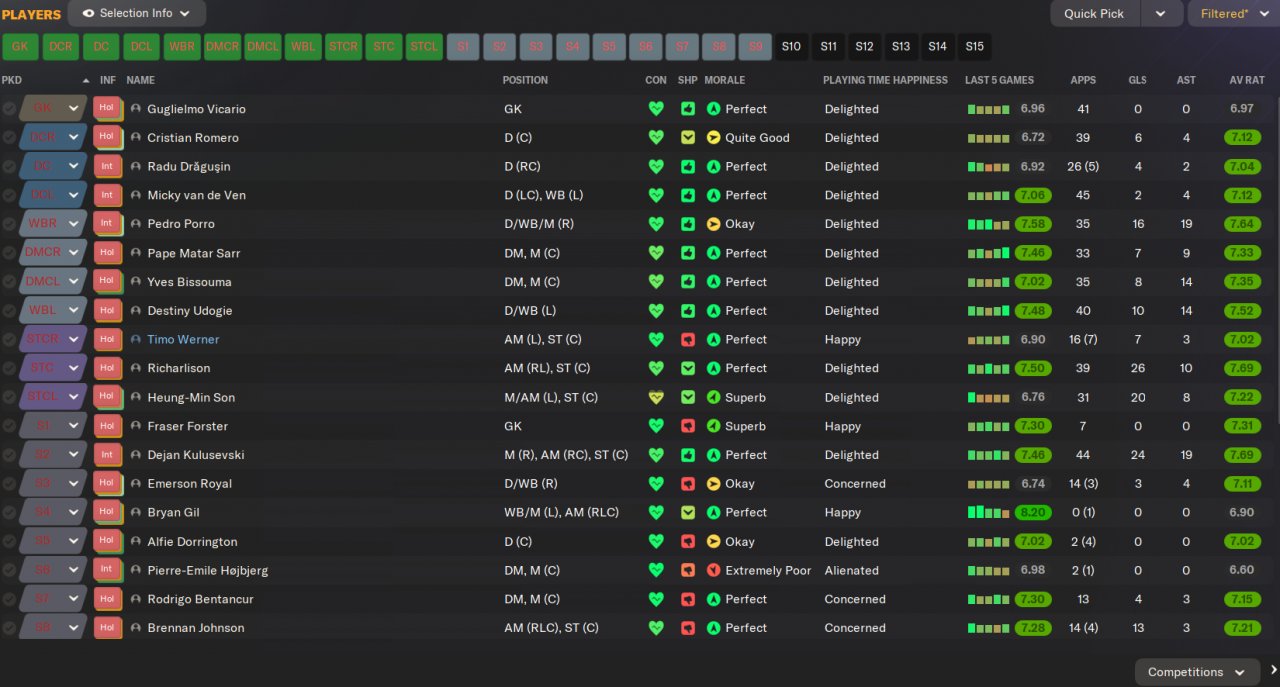Click Yves Bissouma's Perfect morale icon
The image size is (1280, 687).
click(714, 282)
